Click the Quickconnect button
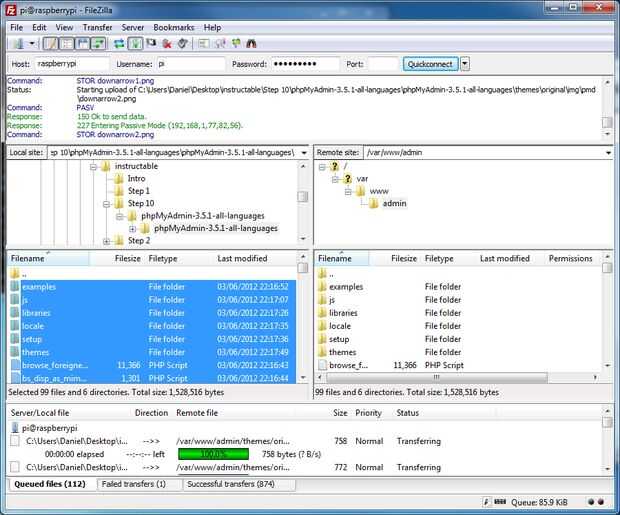 click(x=430, y=64)
